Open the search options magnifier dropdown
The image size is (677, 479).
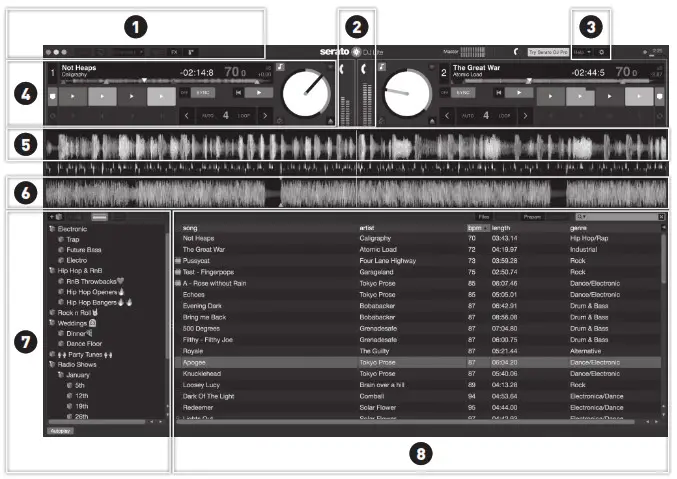pyautogui.click(x=581, y=217)
